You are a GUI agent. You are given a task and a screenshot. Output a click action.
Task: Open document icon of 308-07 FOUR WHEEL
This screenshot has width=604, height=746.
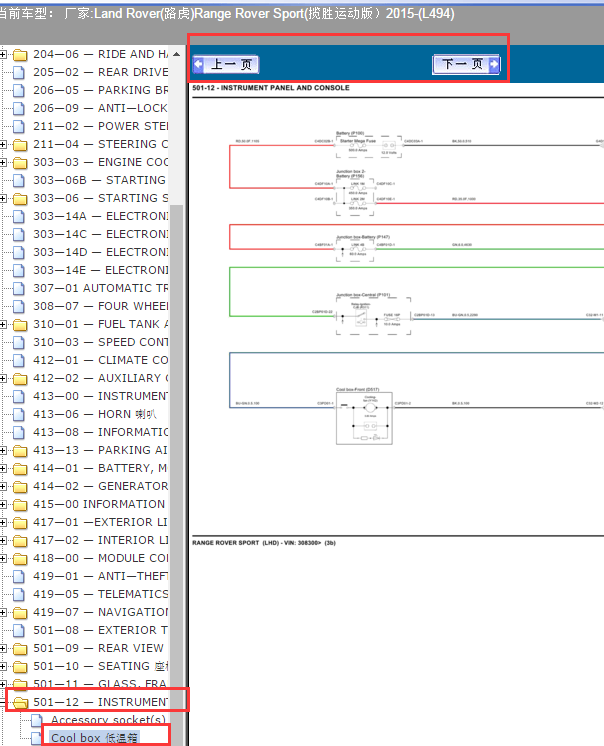(x=19, y=306)
